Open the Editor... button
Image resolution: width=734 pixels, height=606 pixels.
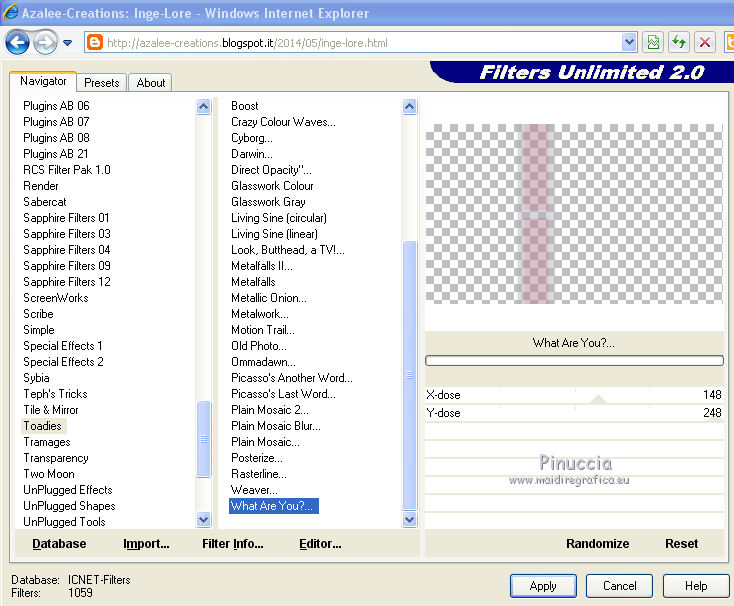[320, 544]
